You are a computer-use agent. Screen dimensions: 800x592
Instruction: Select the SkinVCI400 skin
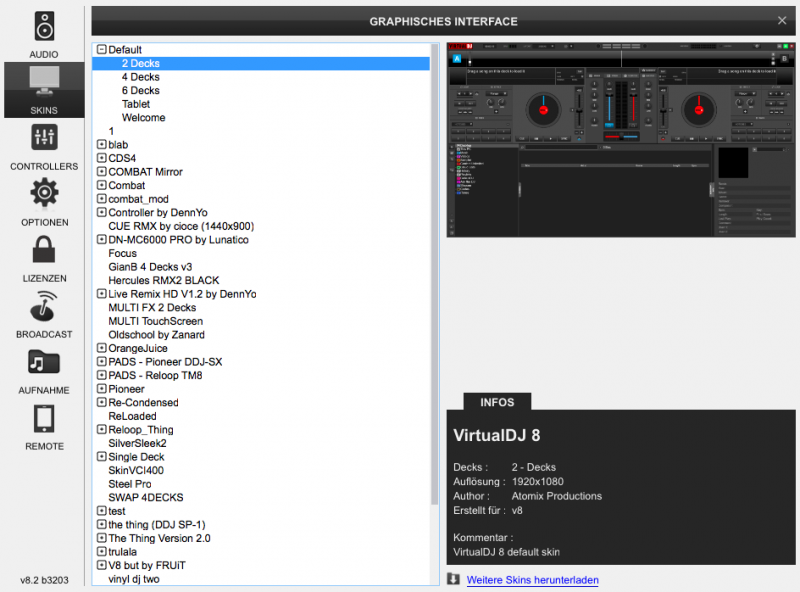[136, 470]
